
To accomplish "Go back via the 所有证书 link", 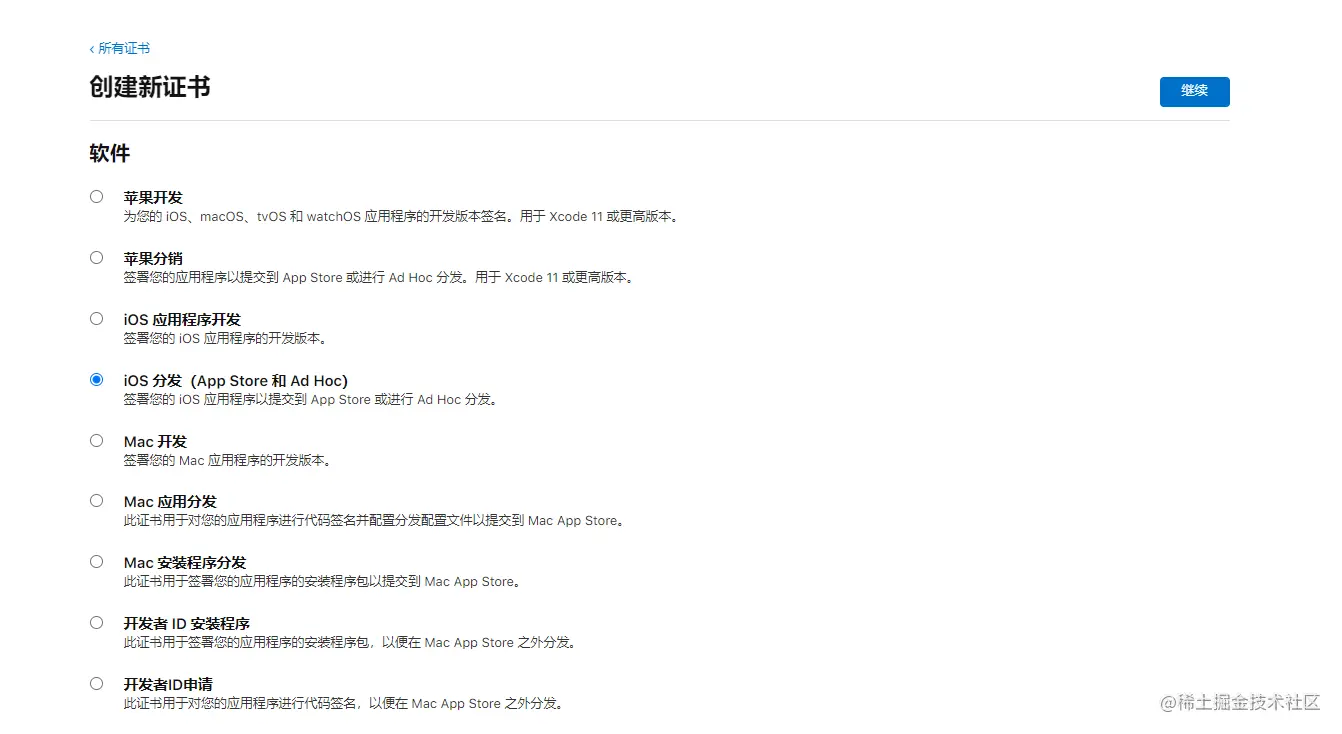I will [x=120, y=47].
